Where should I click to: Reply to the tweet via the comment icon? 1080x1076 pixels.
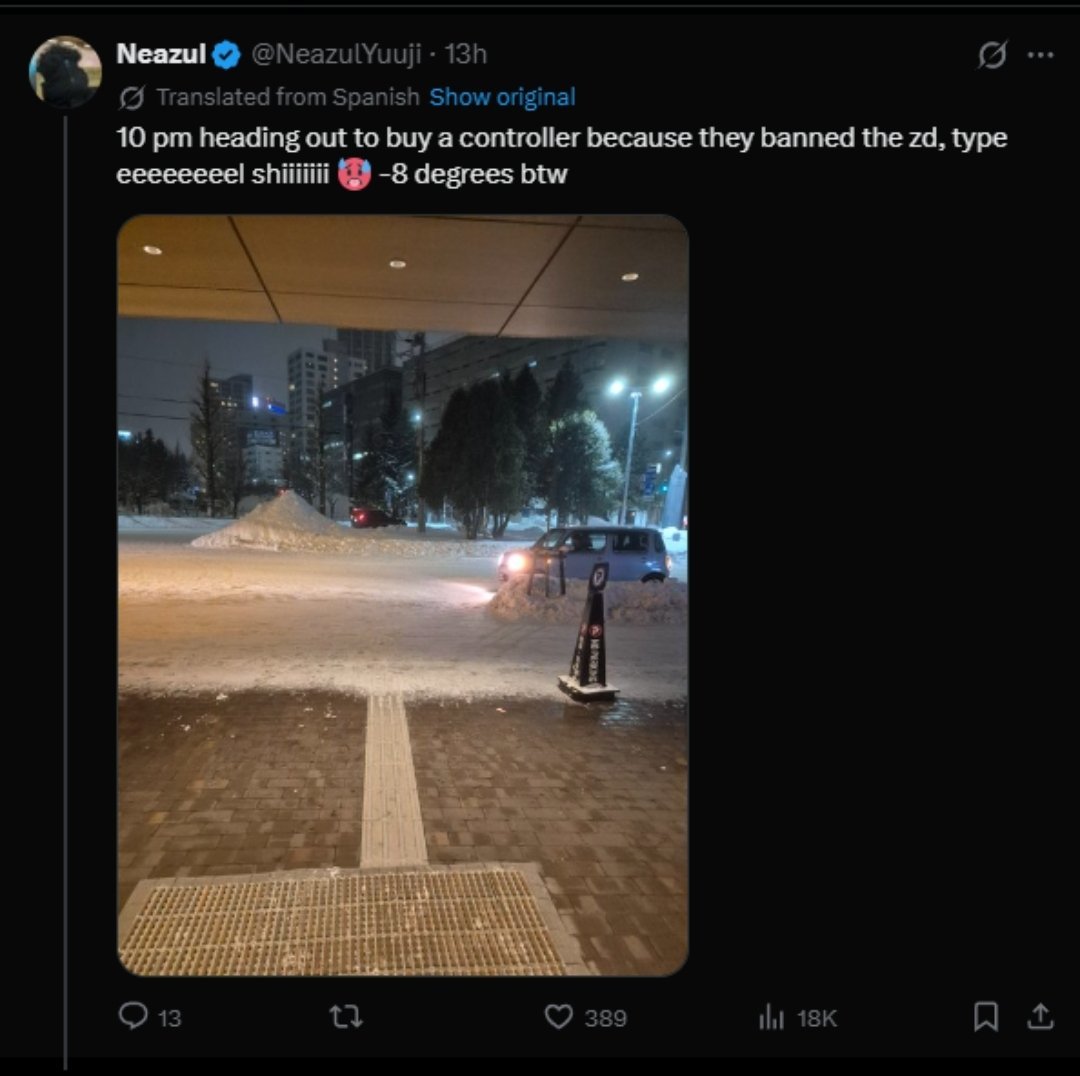click(x=133, y=1016)
